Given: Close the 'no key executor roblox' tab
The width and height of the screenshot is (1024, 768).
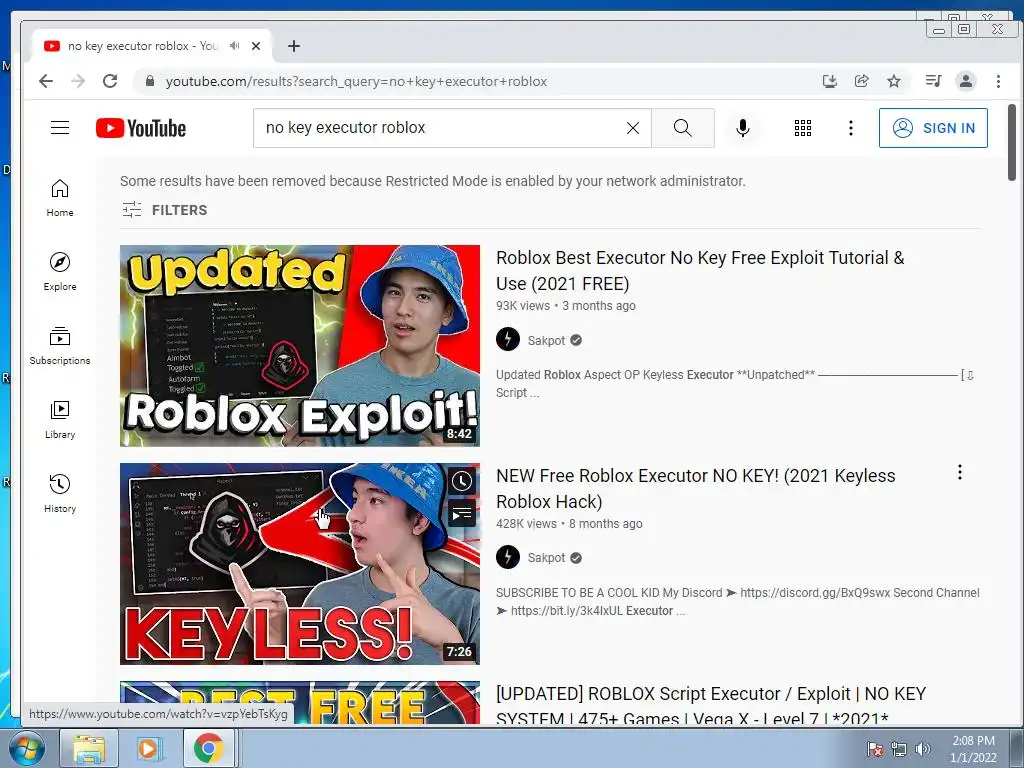Looking at the screenshot, I should click(x=256, y=46).
